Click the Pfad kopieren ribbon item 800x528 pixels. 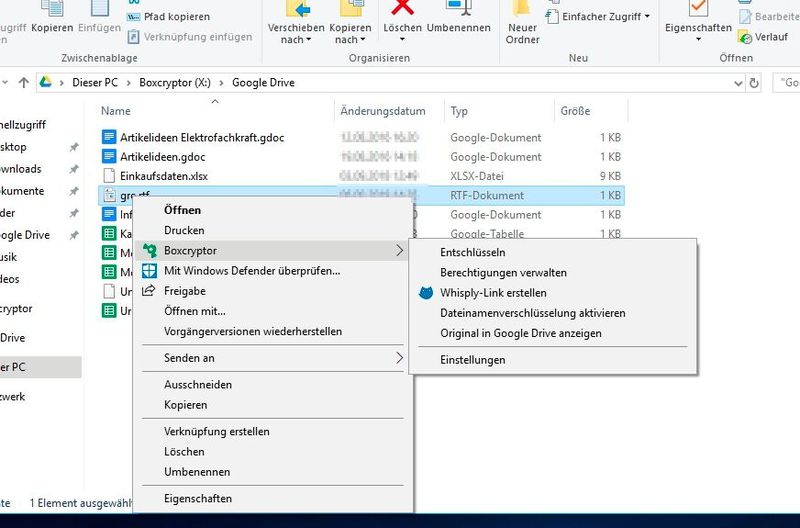point(168,16)
